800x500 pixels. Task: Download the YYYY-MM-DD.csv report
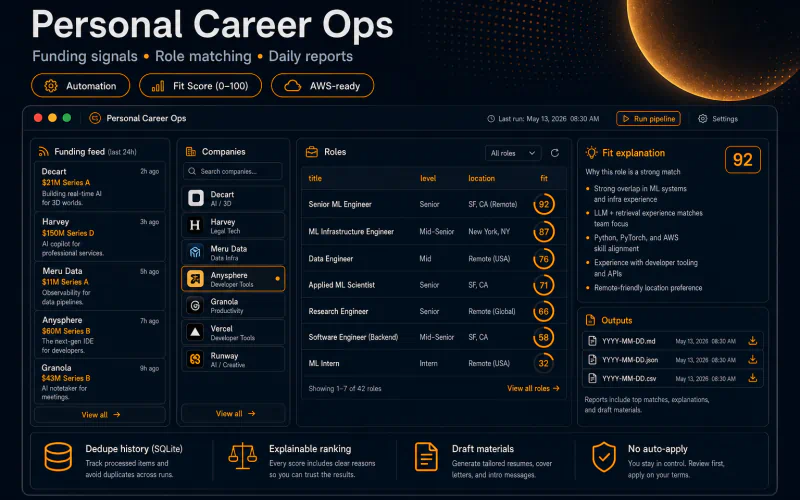pyautogui.click(x=753, y=378)
